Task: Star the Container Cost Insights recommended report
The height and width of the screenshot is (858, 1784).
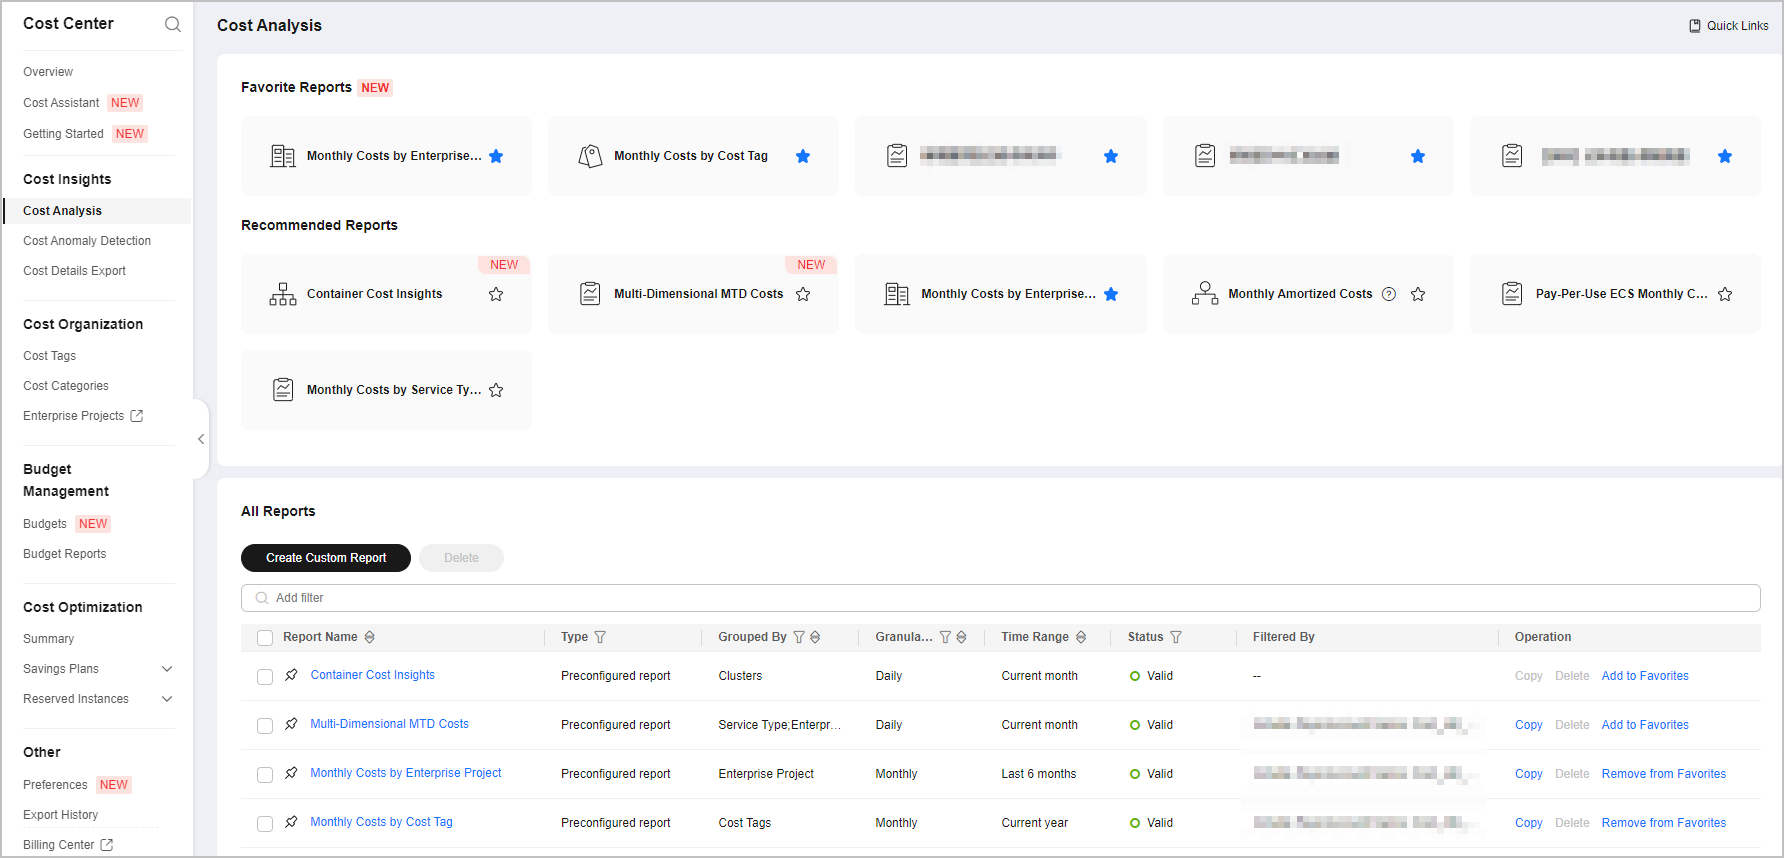Action: point(496,294)
